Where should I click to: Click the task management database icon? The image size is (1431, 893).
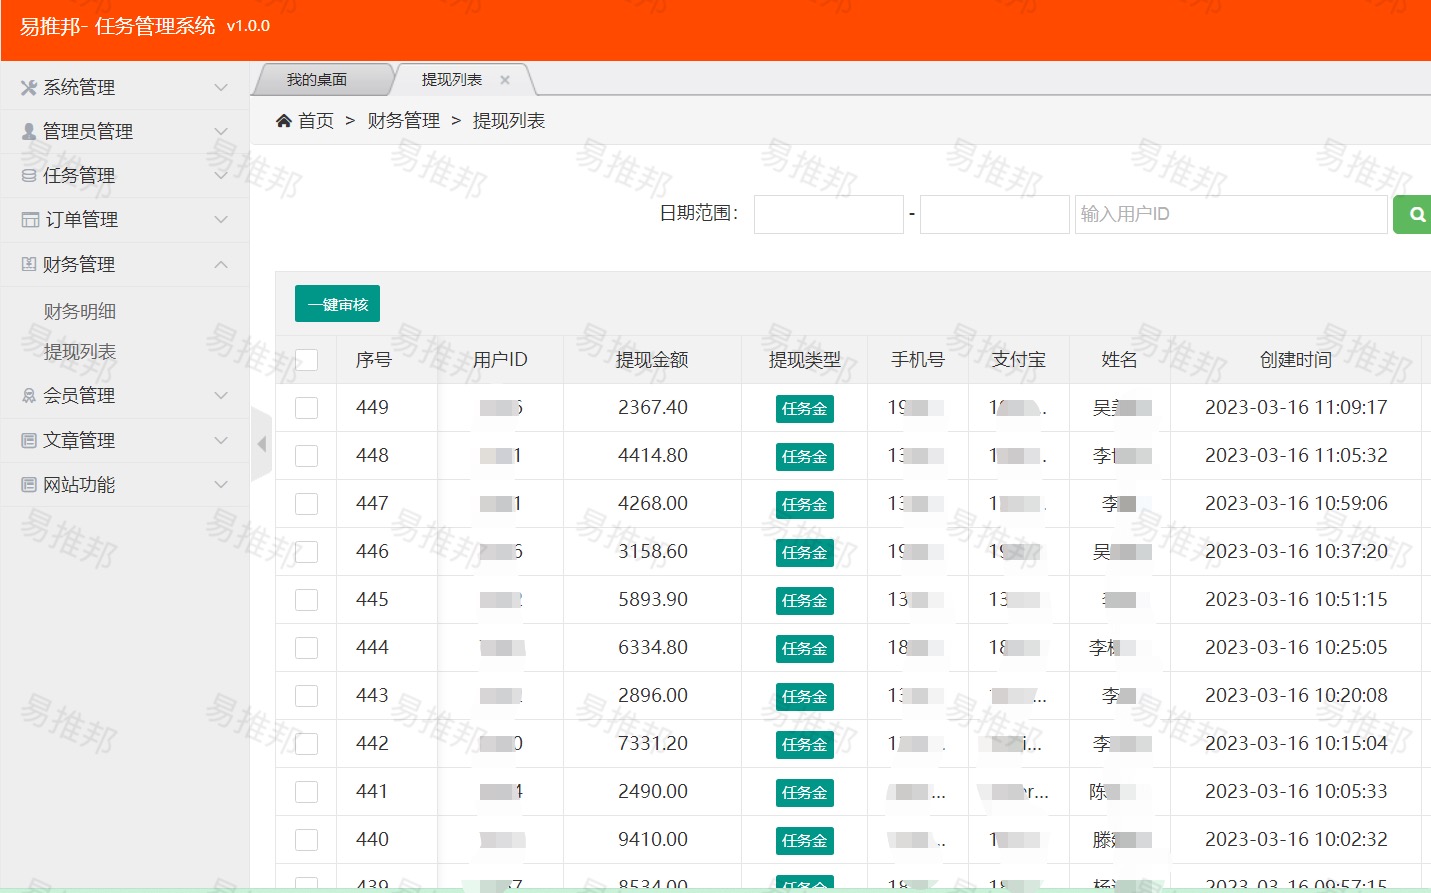point(29,176)
